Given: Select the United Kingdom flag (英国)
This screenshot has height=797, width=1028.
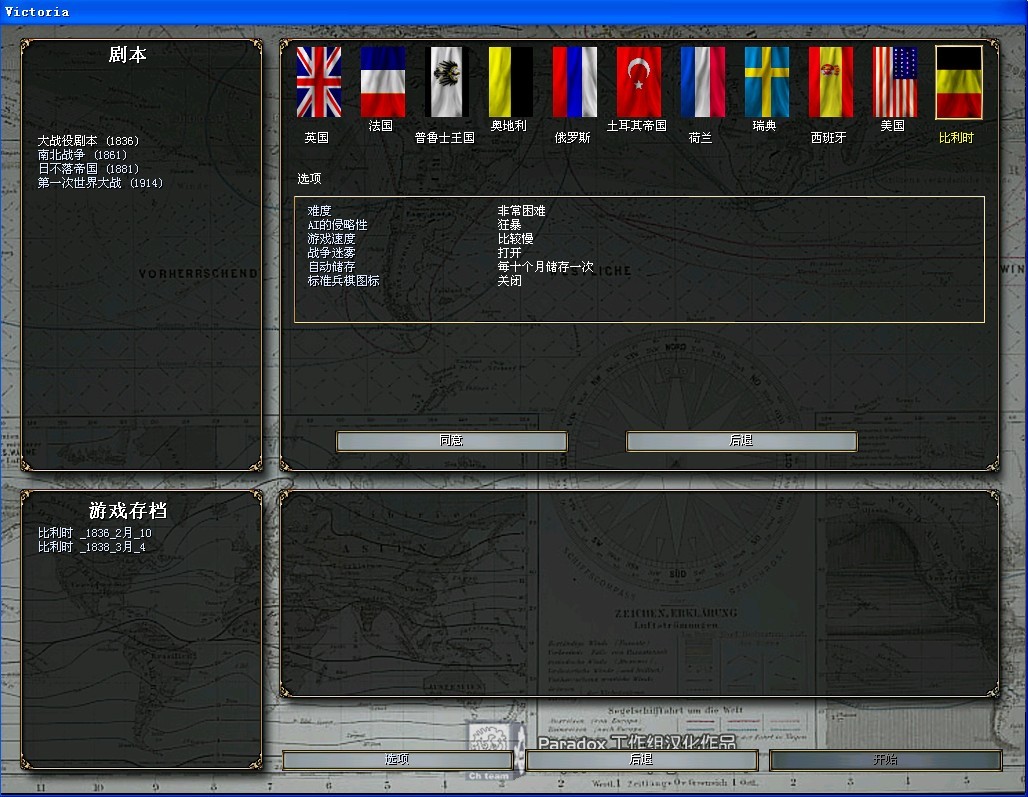Looking at the screenshot, I should [x=319, y=82].
